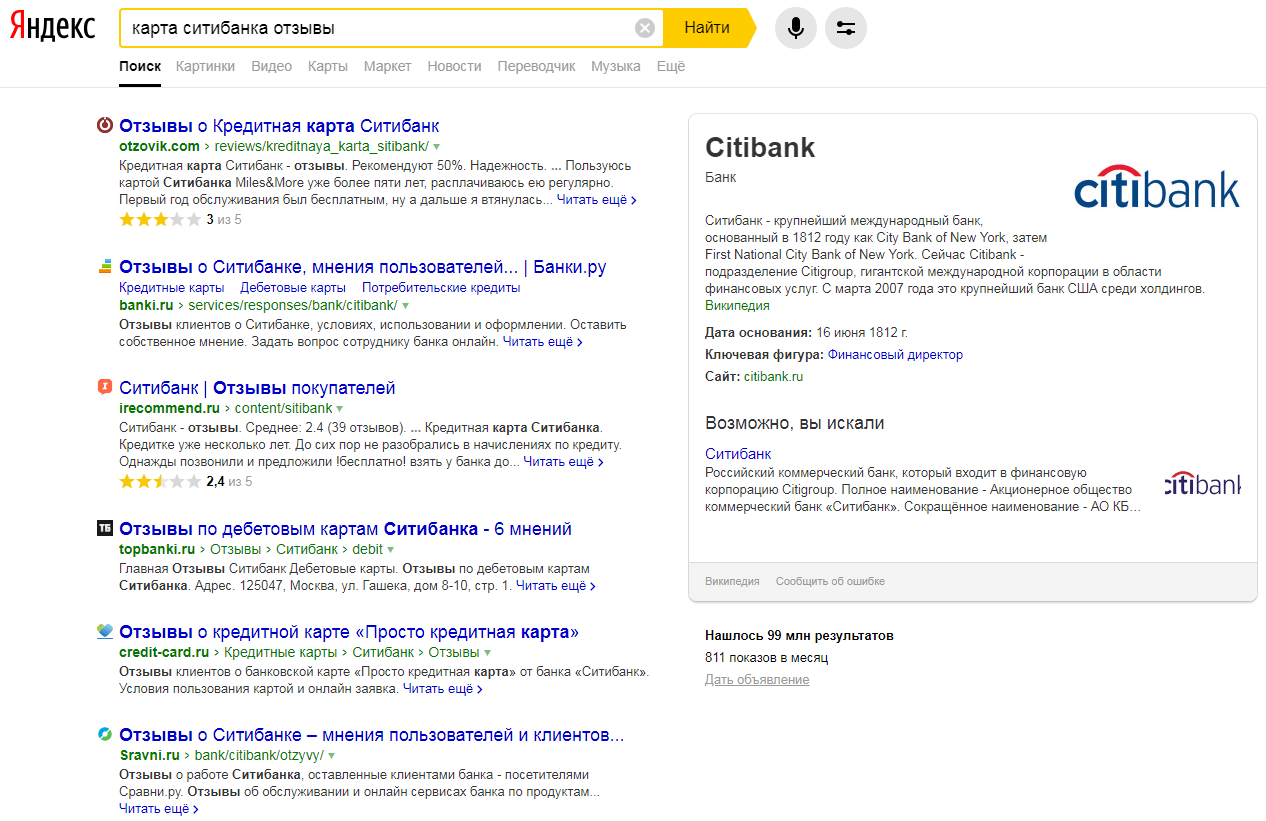The image size is (1266, 821).
Task: Open the Википедия link under Citibank description
Action: click(x=737, y=306)
